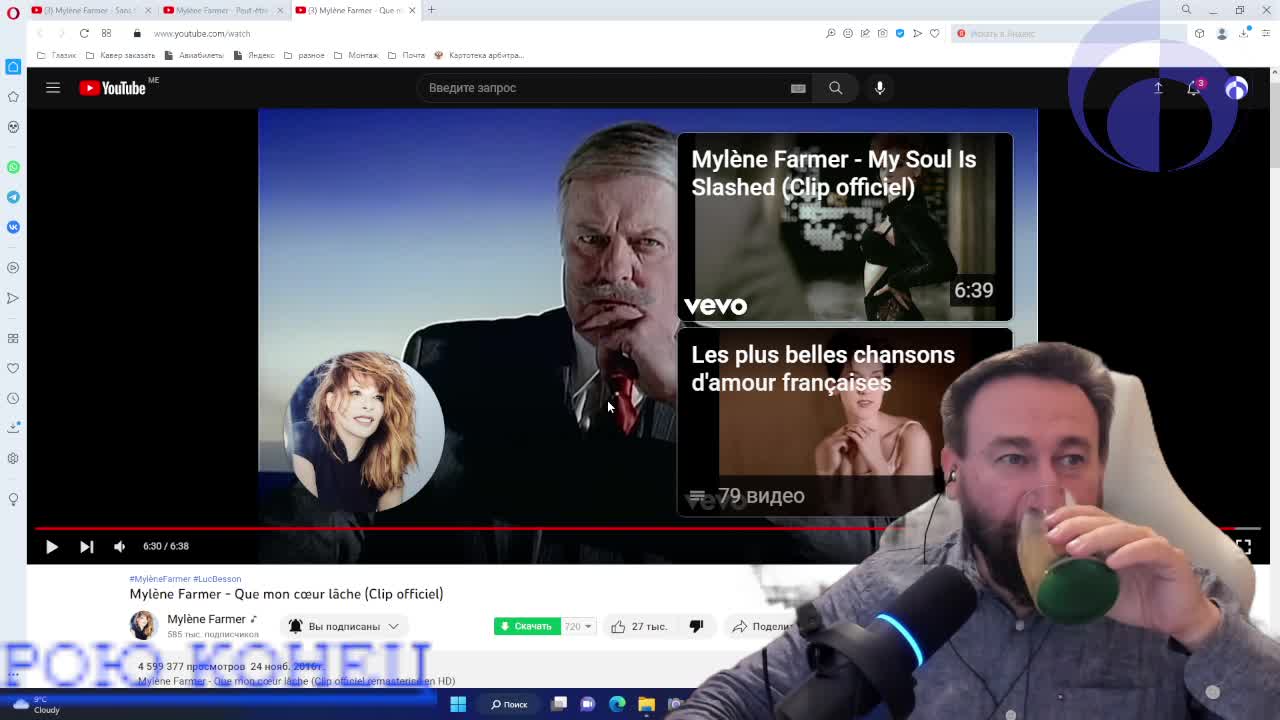Image resolution: width=1280 pixels, height=720 pixels.
Task: Open the Opera main menu
Action: [x=12, y=11]
